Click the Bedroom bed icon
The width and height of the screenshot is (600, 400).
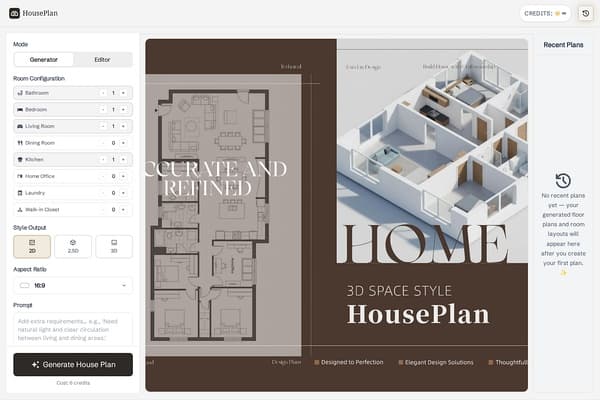tap(20, 109)
